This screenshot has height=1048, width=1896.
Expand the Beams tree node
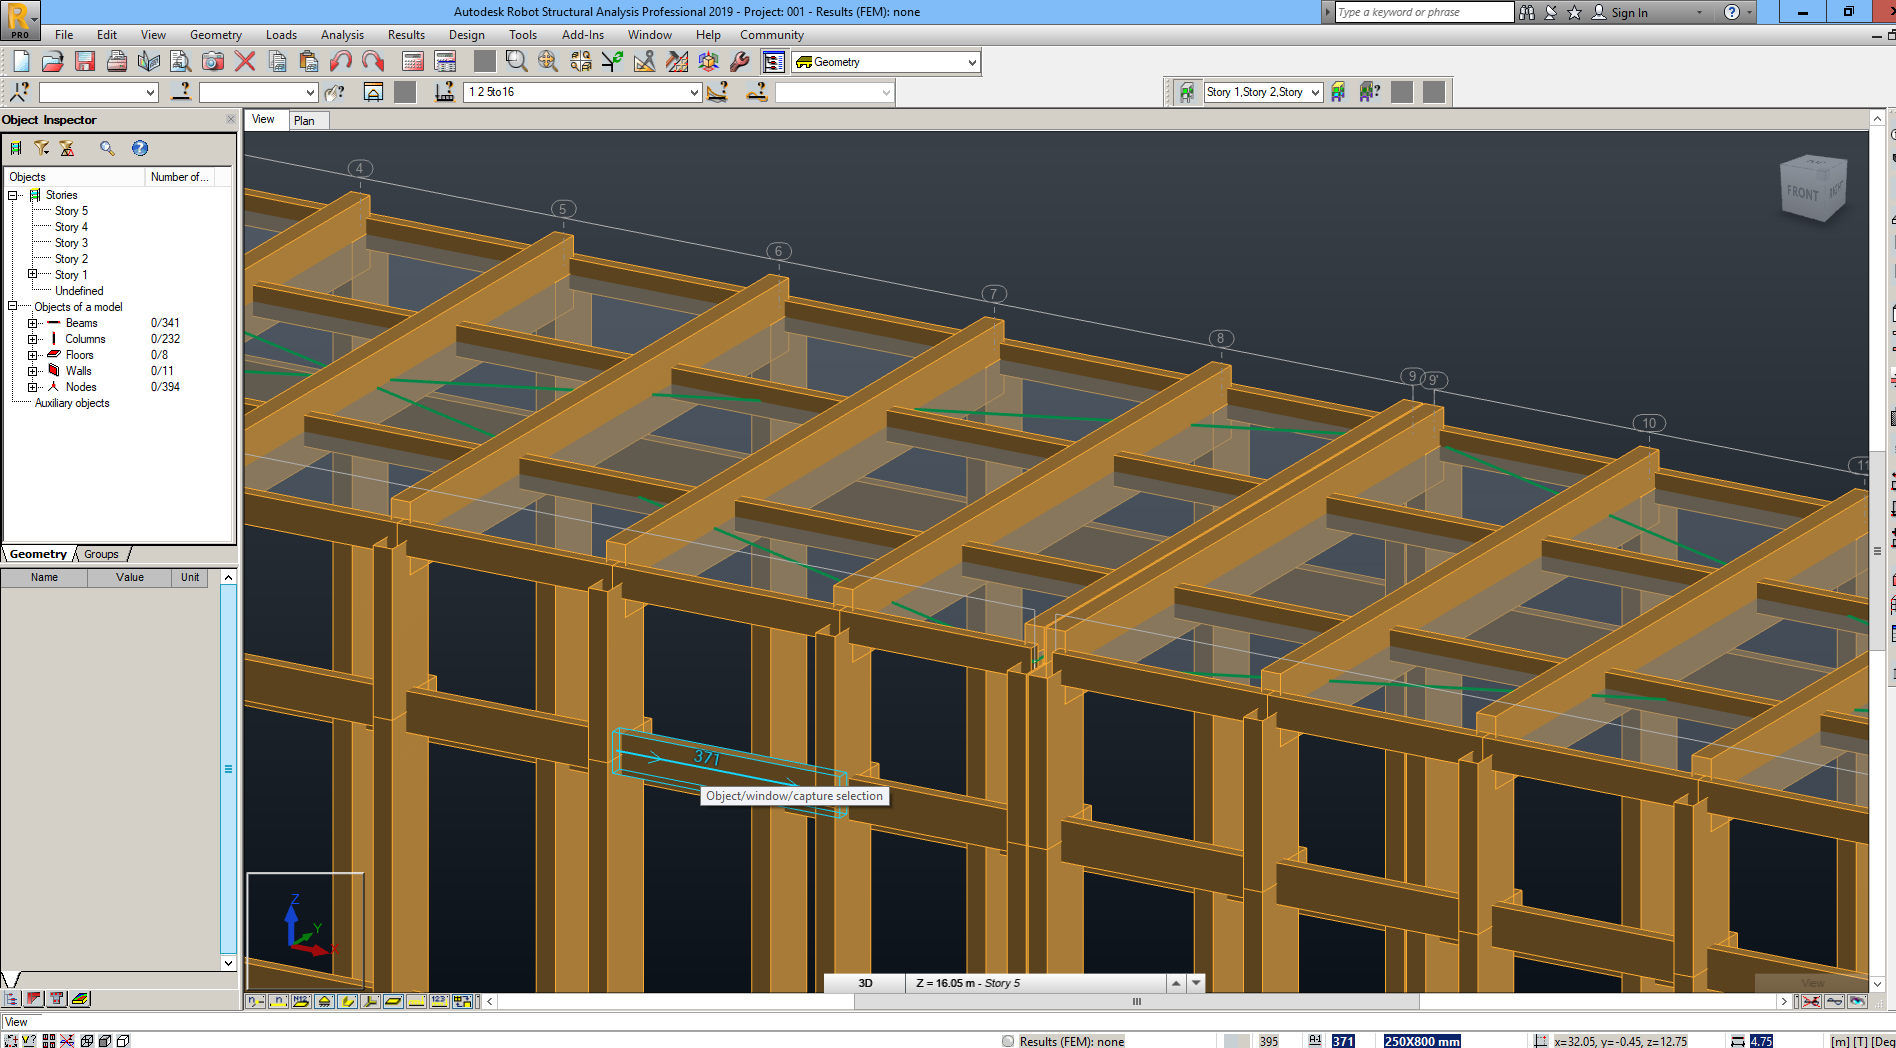tap(32, 323)
